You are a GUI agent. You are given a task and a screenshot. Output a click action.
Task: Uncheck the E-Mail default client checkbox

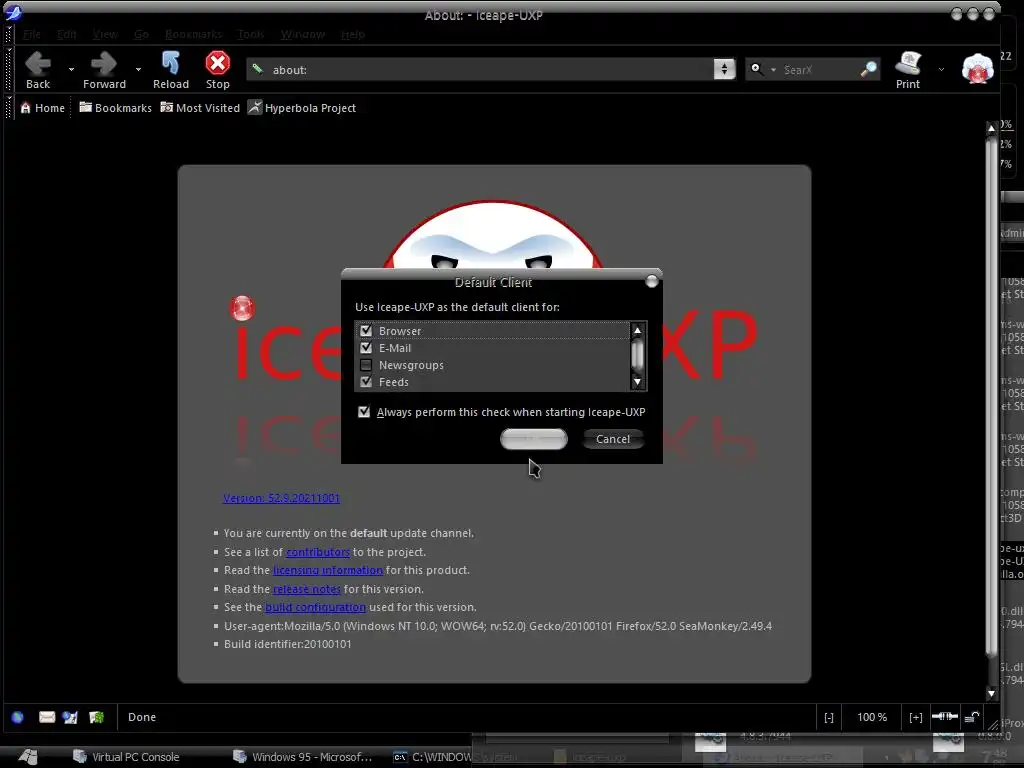366,348
